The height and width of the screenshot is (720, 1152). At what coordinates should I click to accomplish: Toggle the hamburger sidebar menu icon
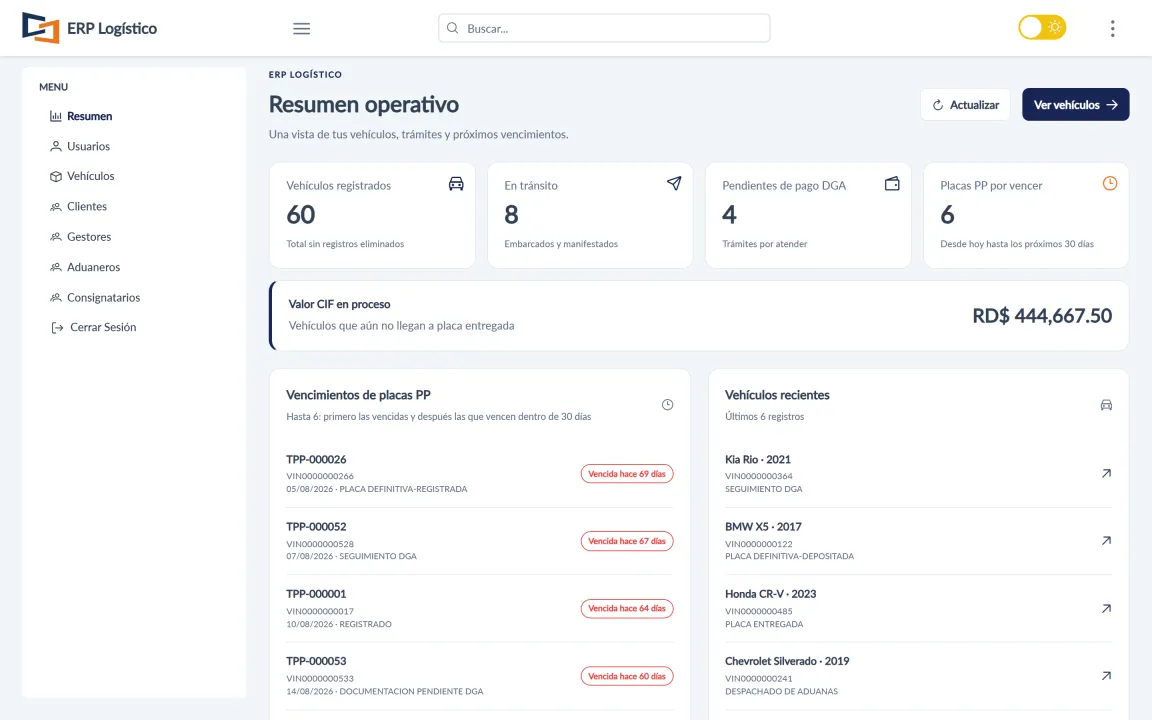click(x=301, y=29)
